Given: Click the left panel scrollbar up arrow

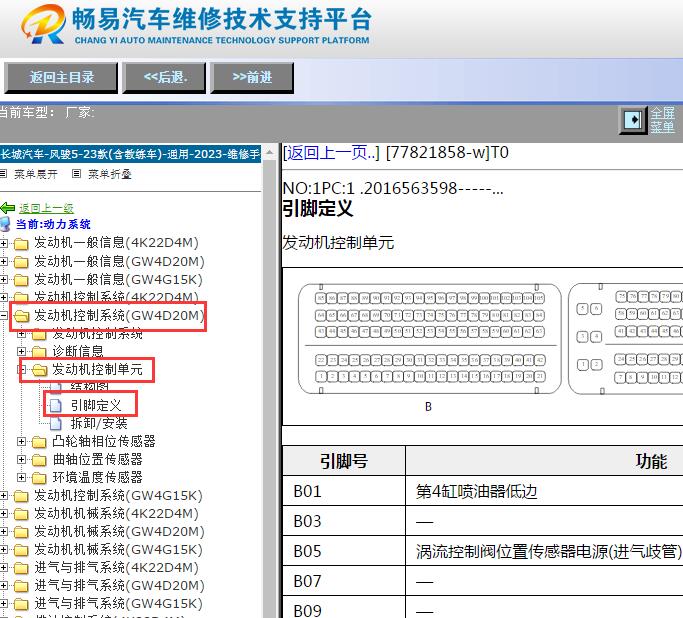Looking at the screenshot, I should click(x=270, y=152).
